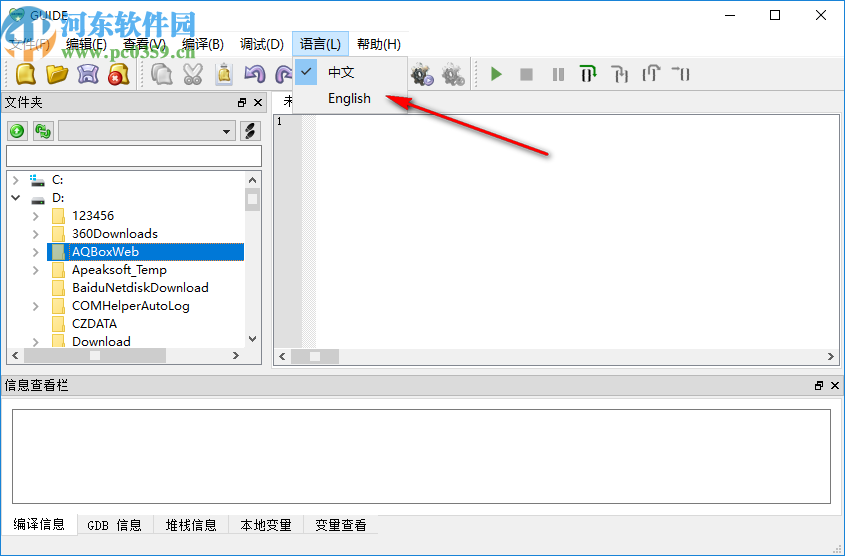Float the 信息查看栏 panel
This screenshot has width=845, height=556.
point(819,385)
